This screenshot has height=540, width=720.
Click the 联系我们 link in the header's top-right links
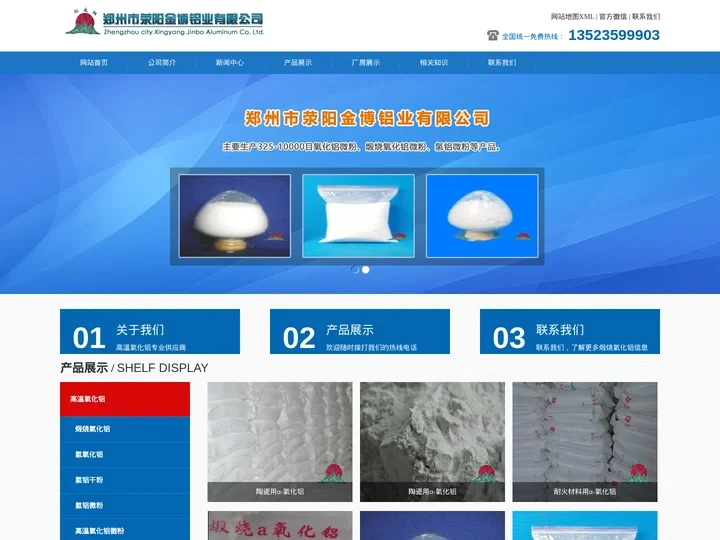tap(646, 17)
